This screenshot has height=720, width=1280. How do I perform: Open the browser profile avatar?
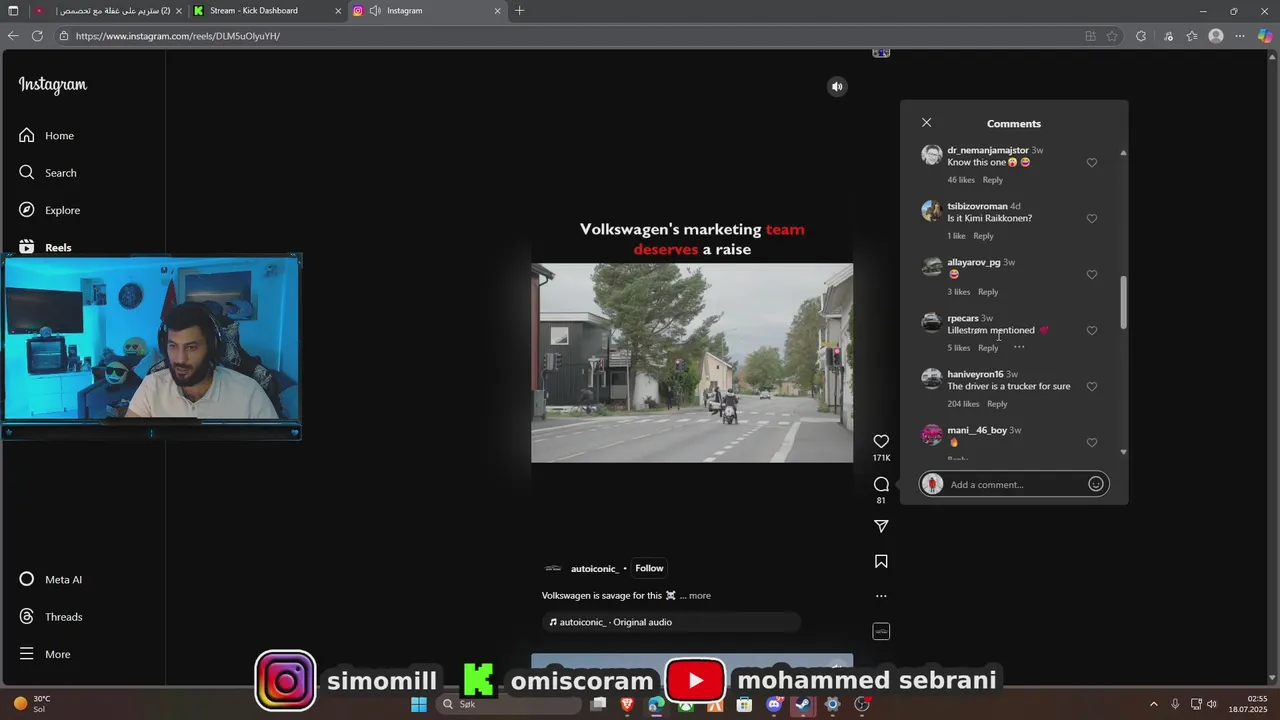point(1216,36)
